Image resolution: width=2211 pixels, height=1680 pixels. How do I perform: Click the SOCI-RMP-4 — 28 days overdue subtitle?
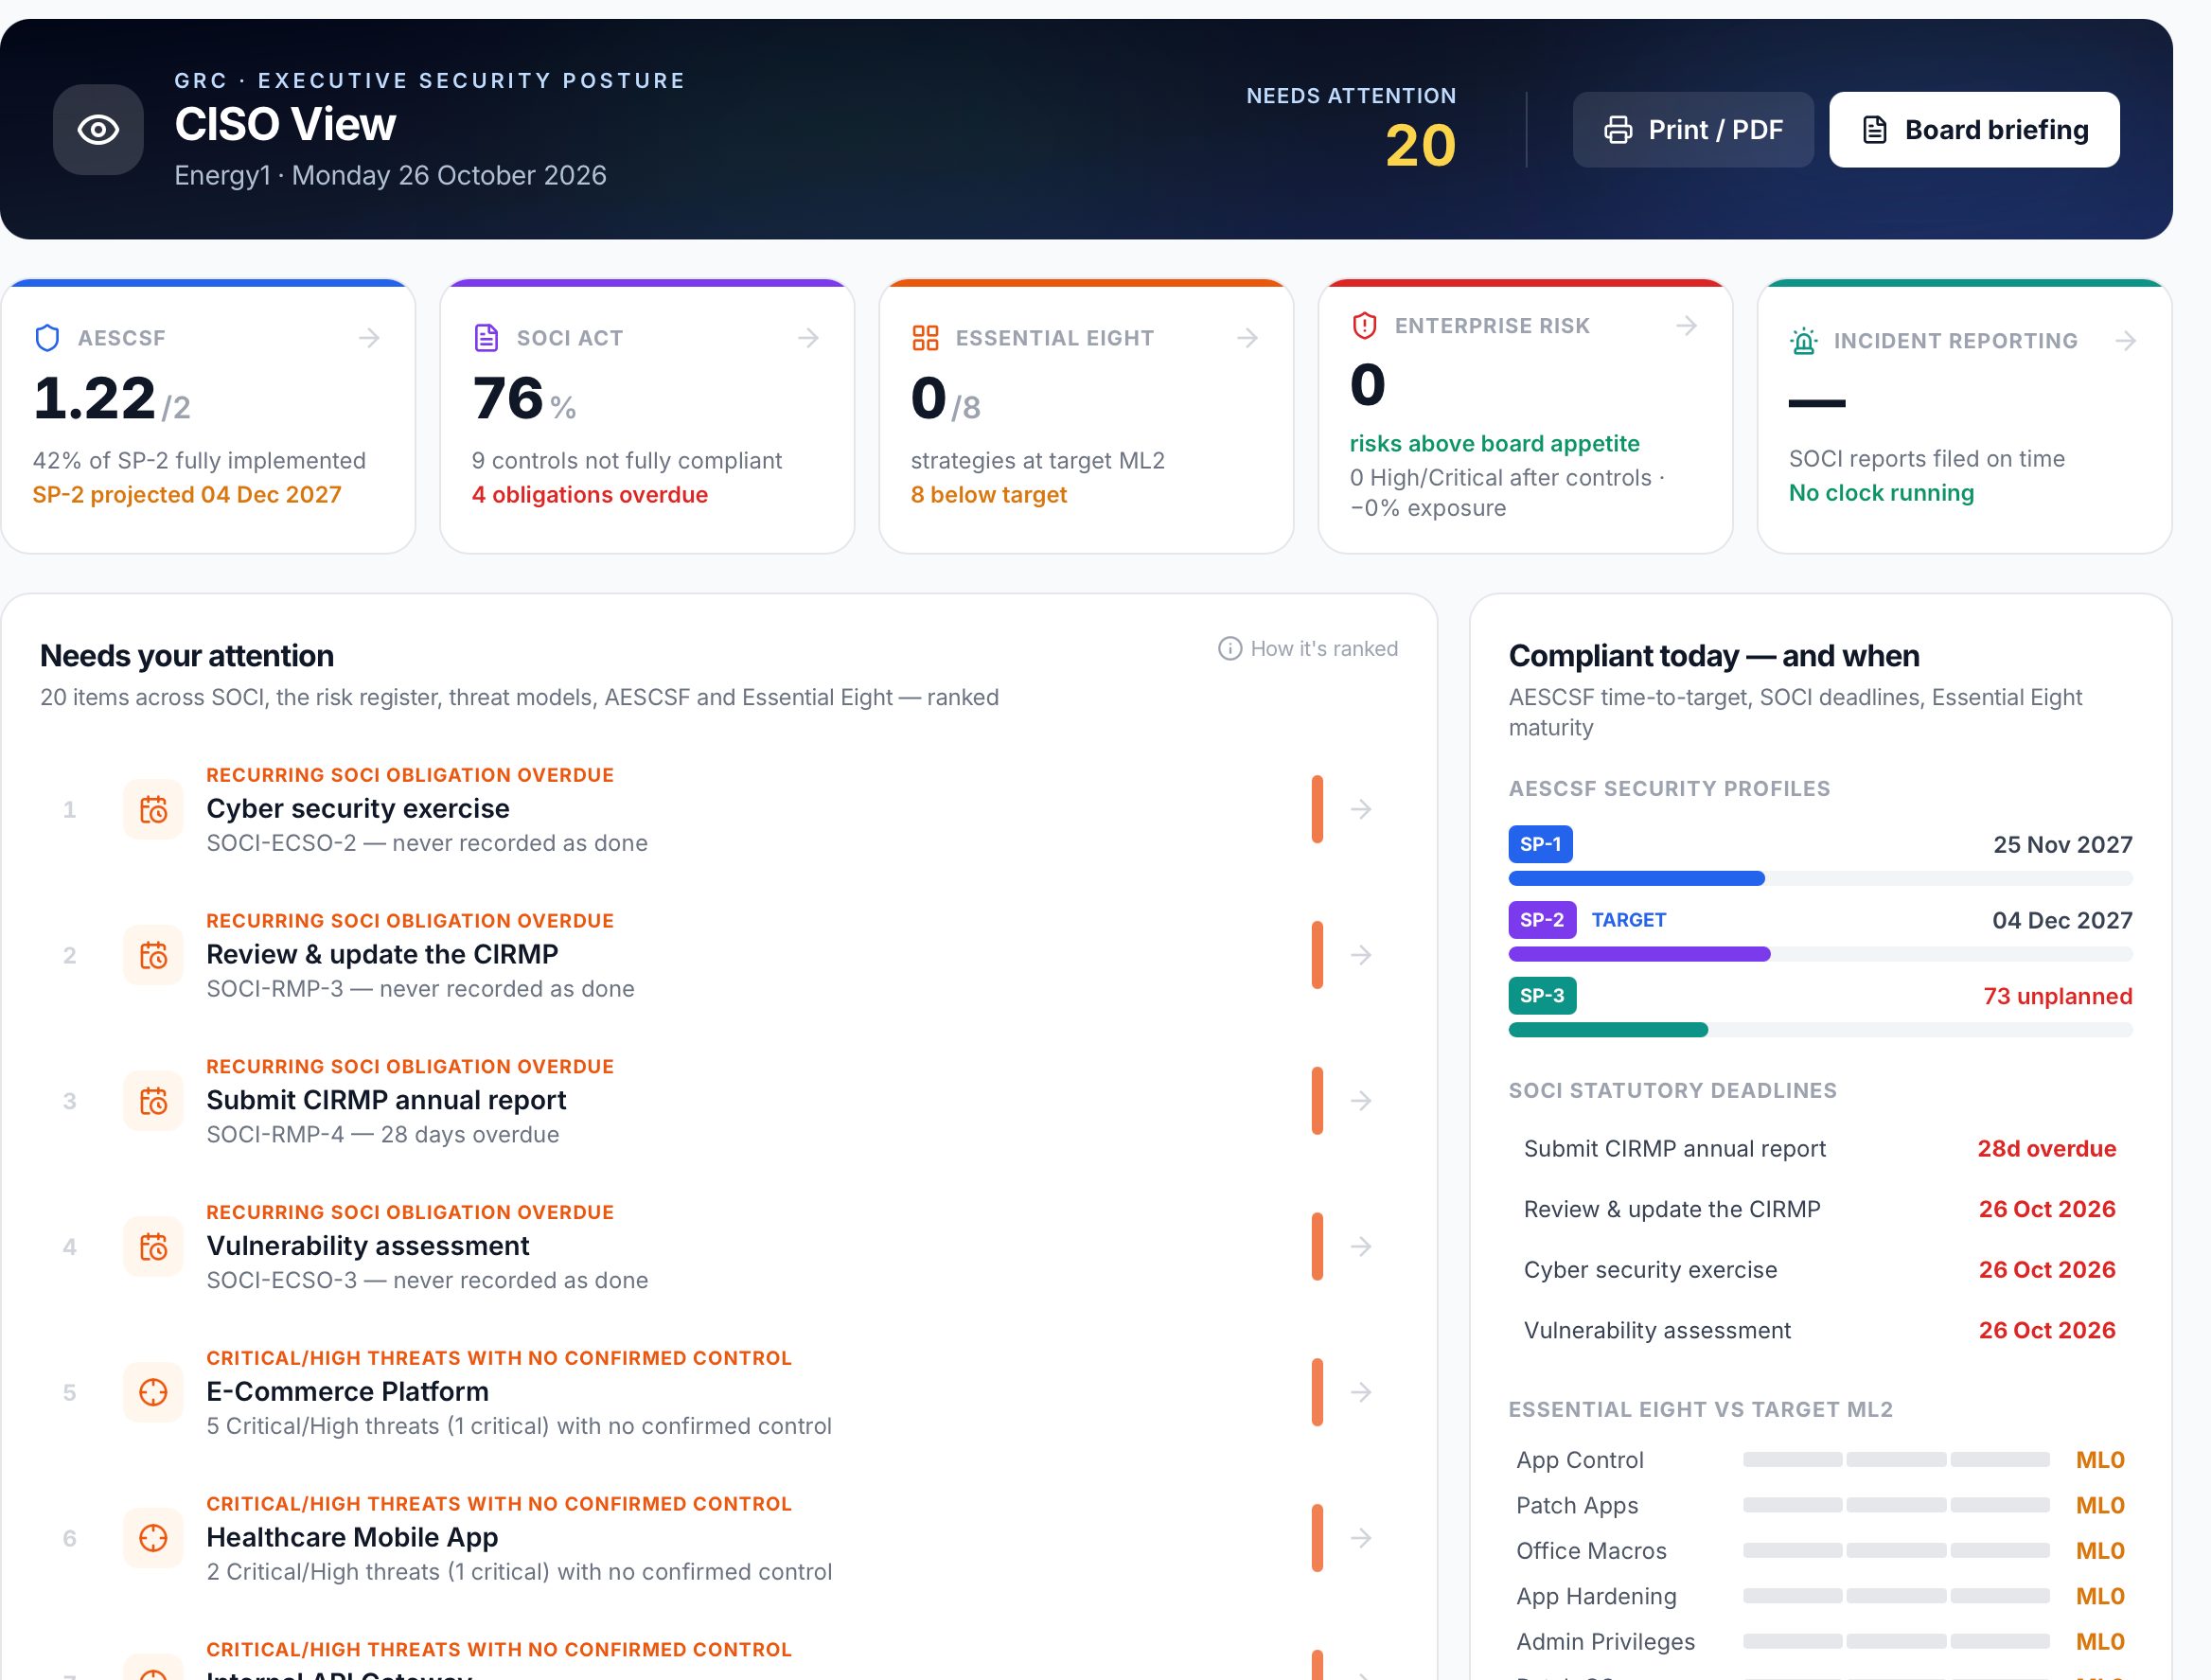tap(383, 1135)
